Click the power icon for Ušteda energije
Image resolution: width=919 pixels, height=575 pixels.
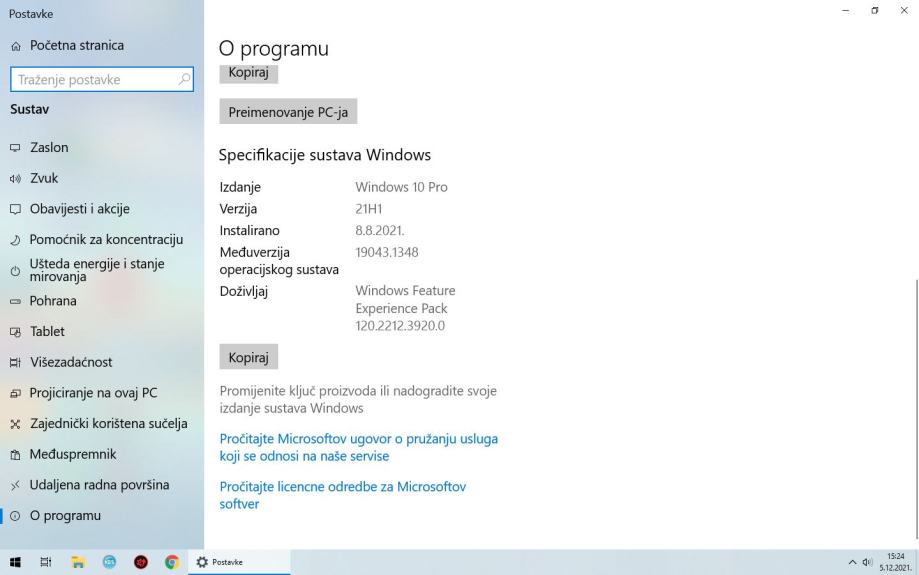[x=15, y=270]
